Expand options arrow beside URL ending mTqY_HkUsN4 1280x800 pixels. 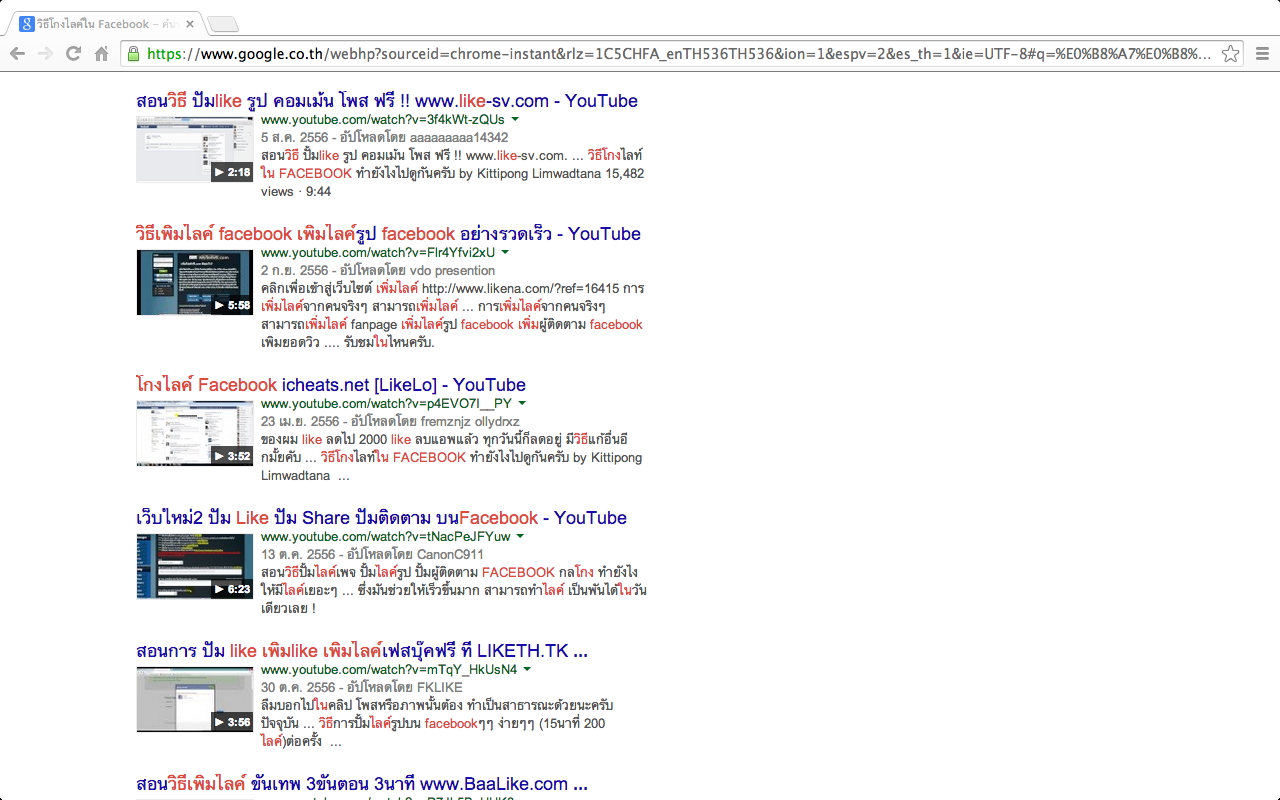[x=527, y=669]
